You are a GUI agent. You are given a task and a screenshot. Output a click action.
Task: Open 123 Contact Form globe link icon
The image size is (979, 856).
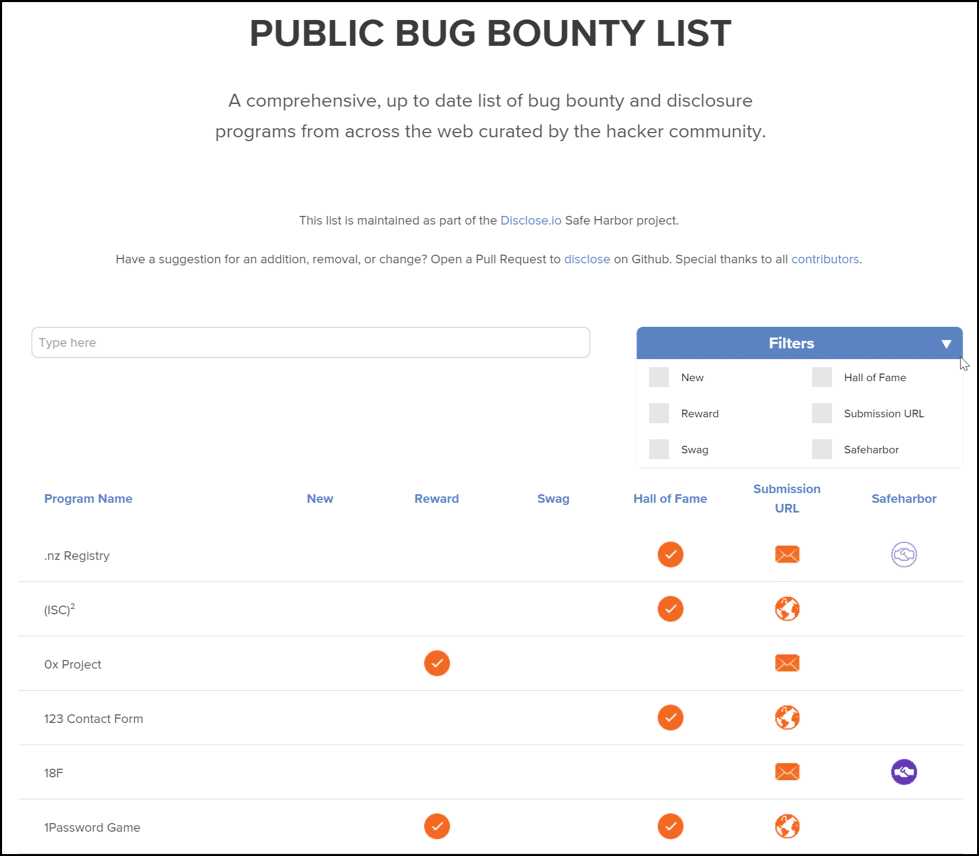pos(787,718)
